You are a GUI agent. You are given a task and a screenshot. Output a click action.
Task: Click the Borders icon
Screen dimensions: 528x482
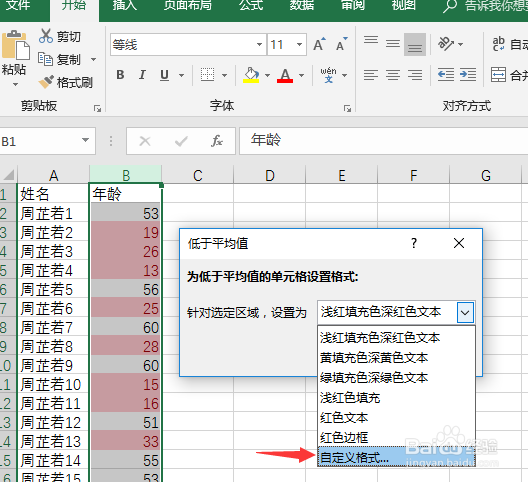207,75
